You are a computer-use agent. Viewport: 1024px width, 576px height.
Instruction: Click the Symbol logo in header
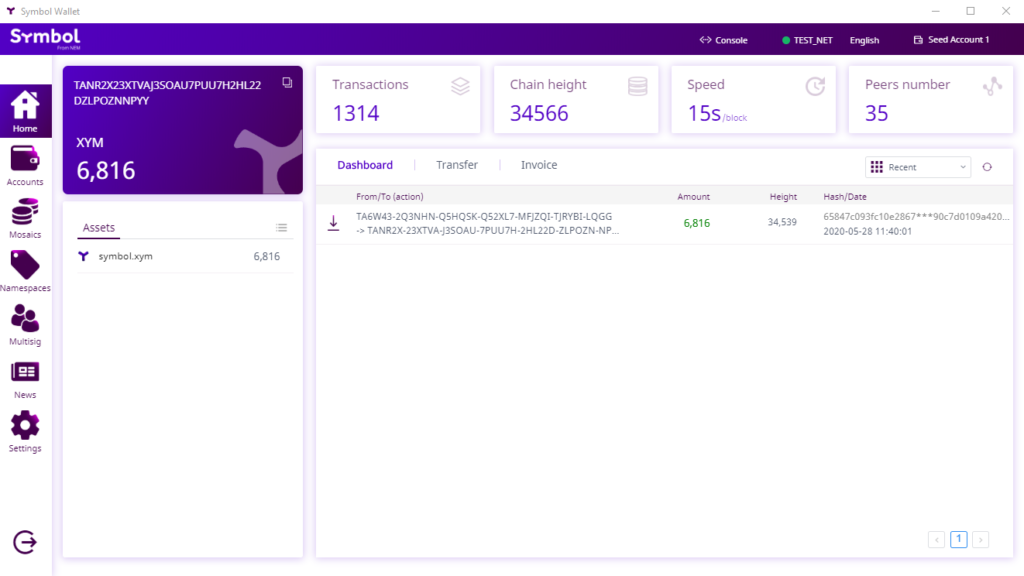click(45, 38)
